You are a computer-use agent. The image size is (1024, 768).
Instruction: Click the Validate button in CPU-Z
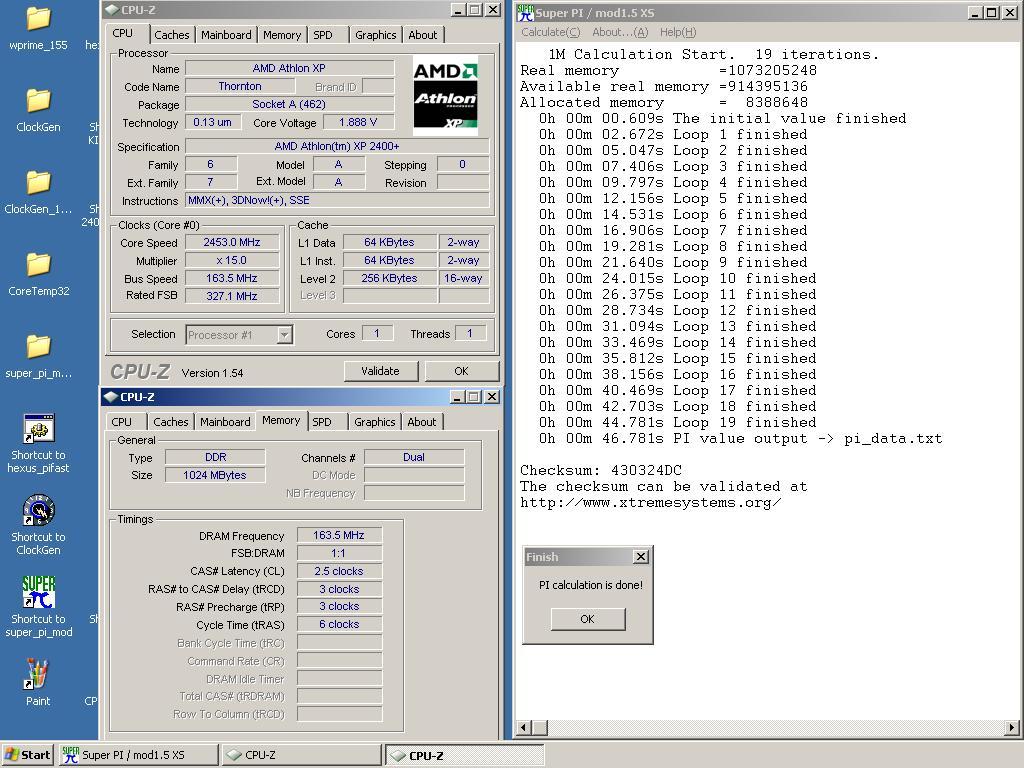pos(380,371)
